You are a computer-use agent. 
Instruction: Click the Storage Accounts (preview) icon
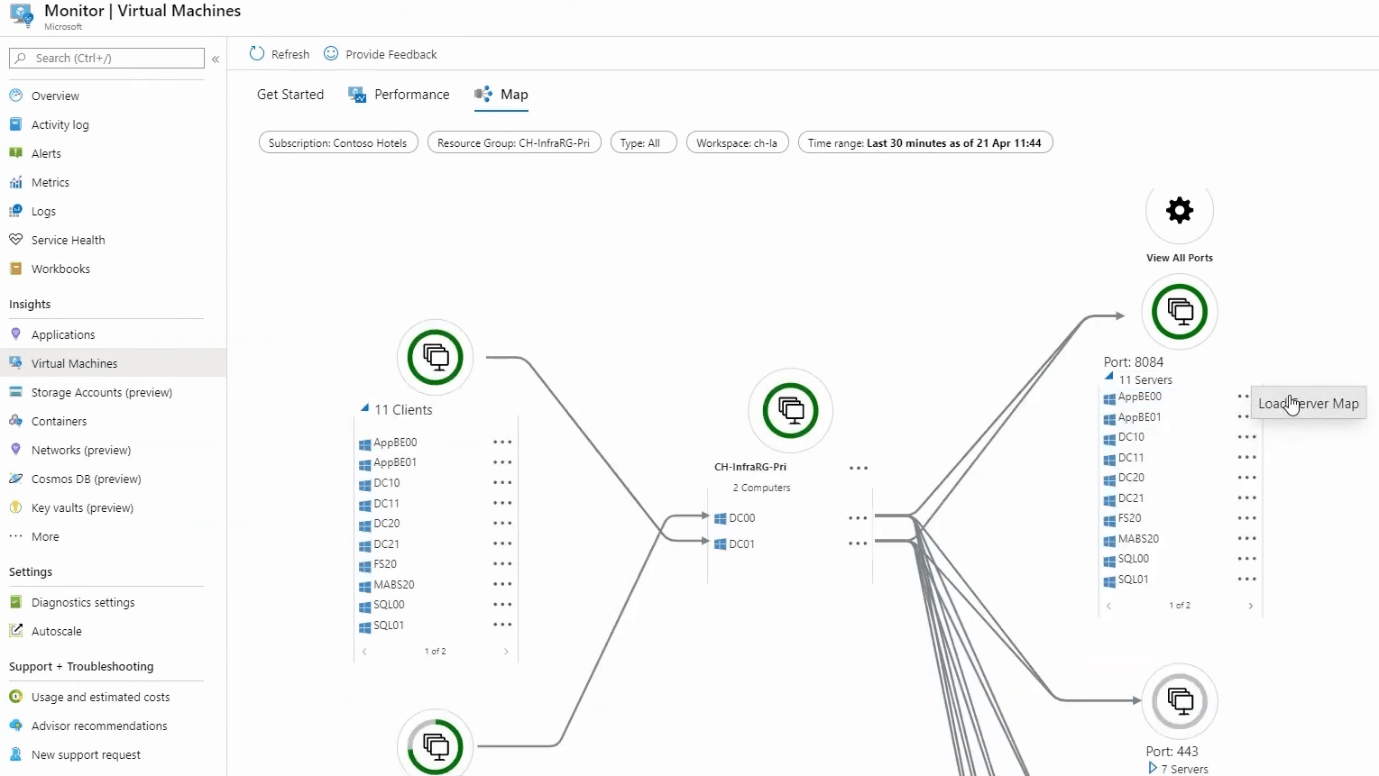pos(15,393)
